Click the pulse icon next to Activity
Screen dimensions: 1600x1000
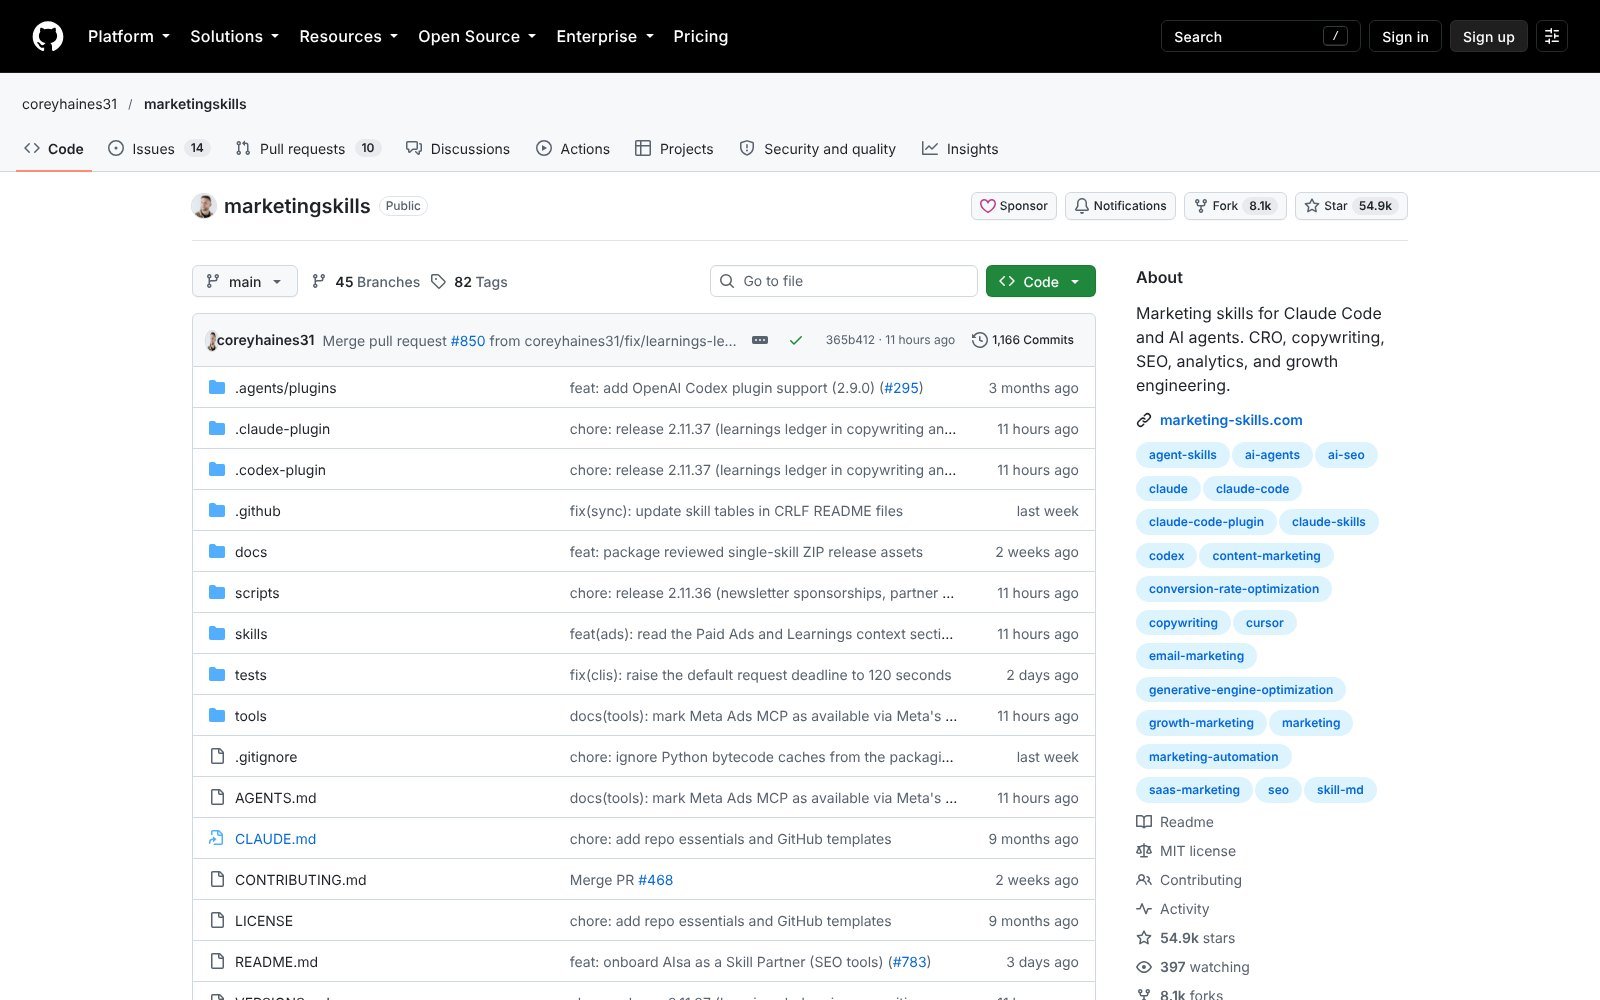(1144, 909)
